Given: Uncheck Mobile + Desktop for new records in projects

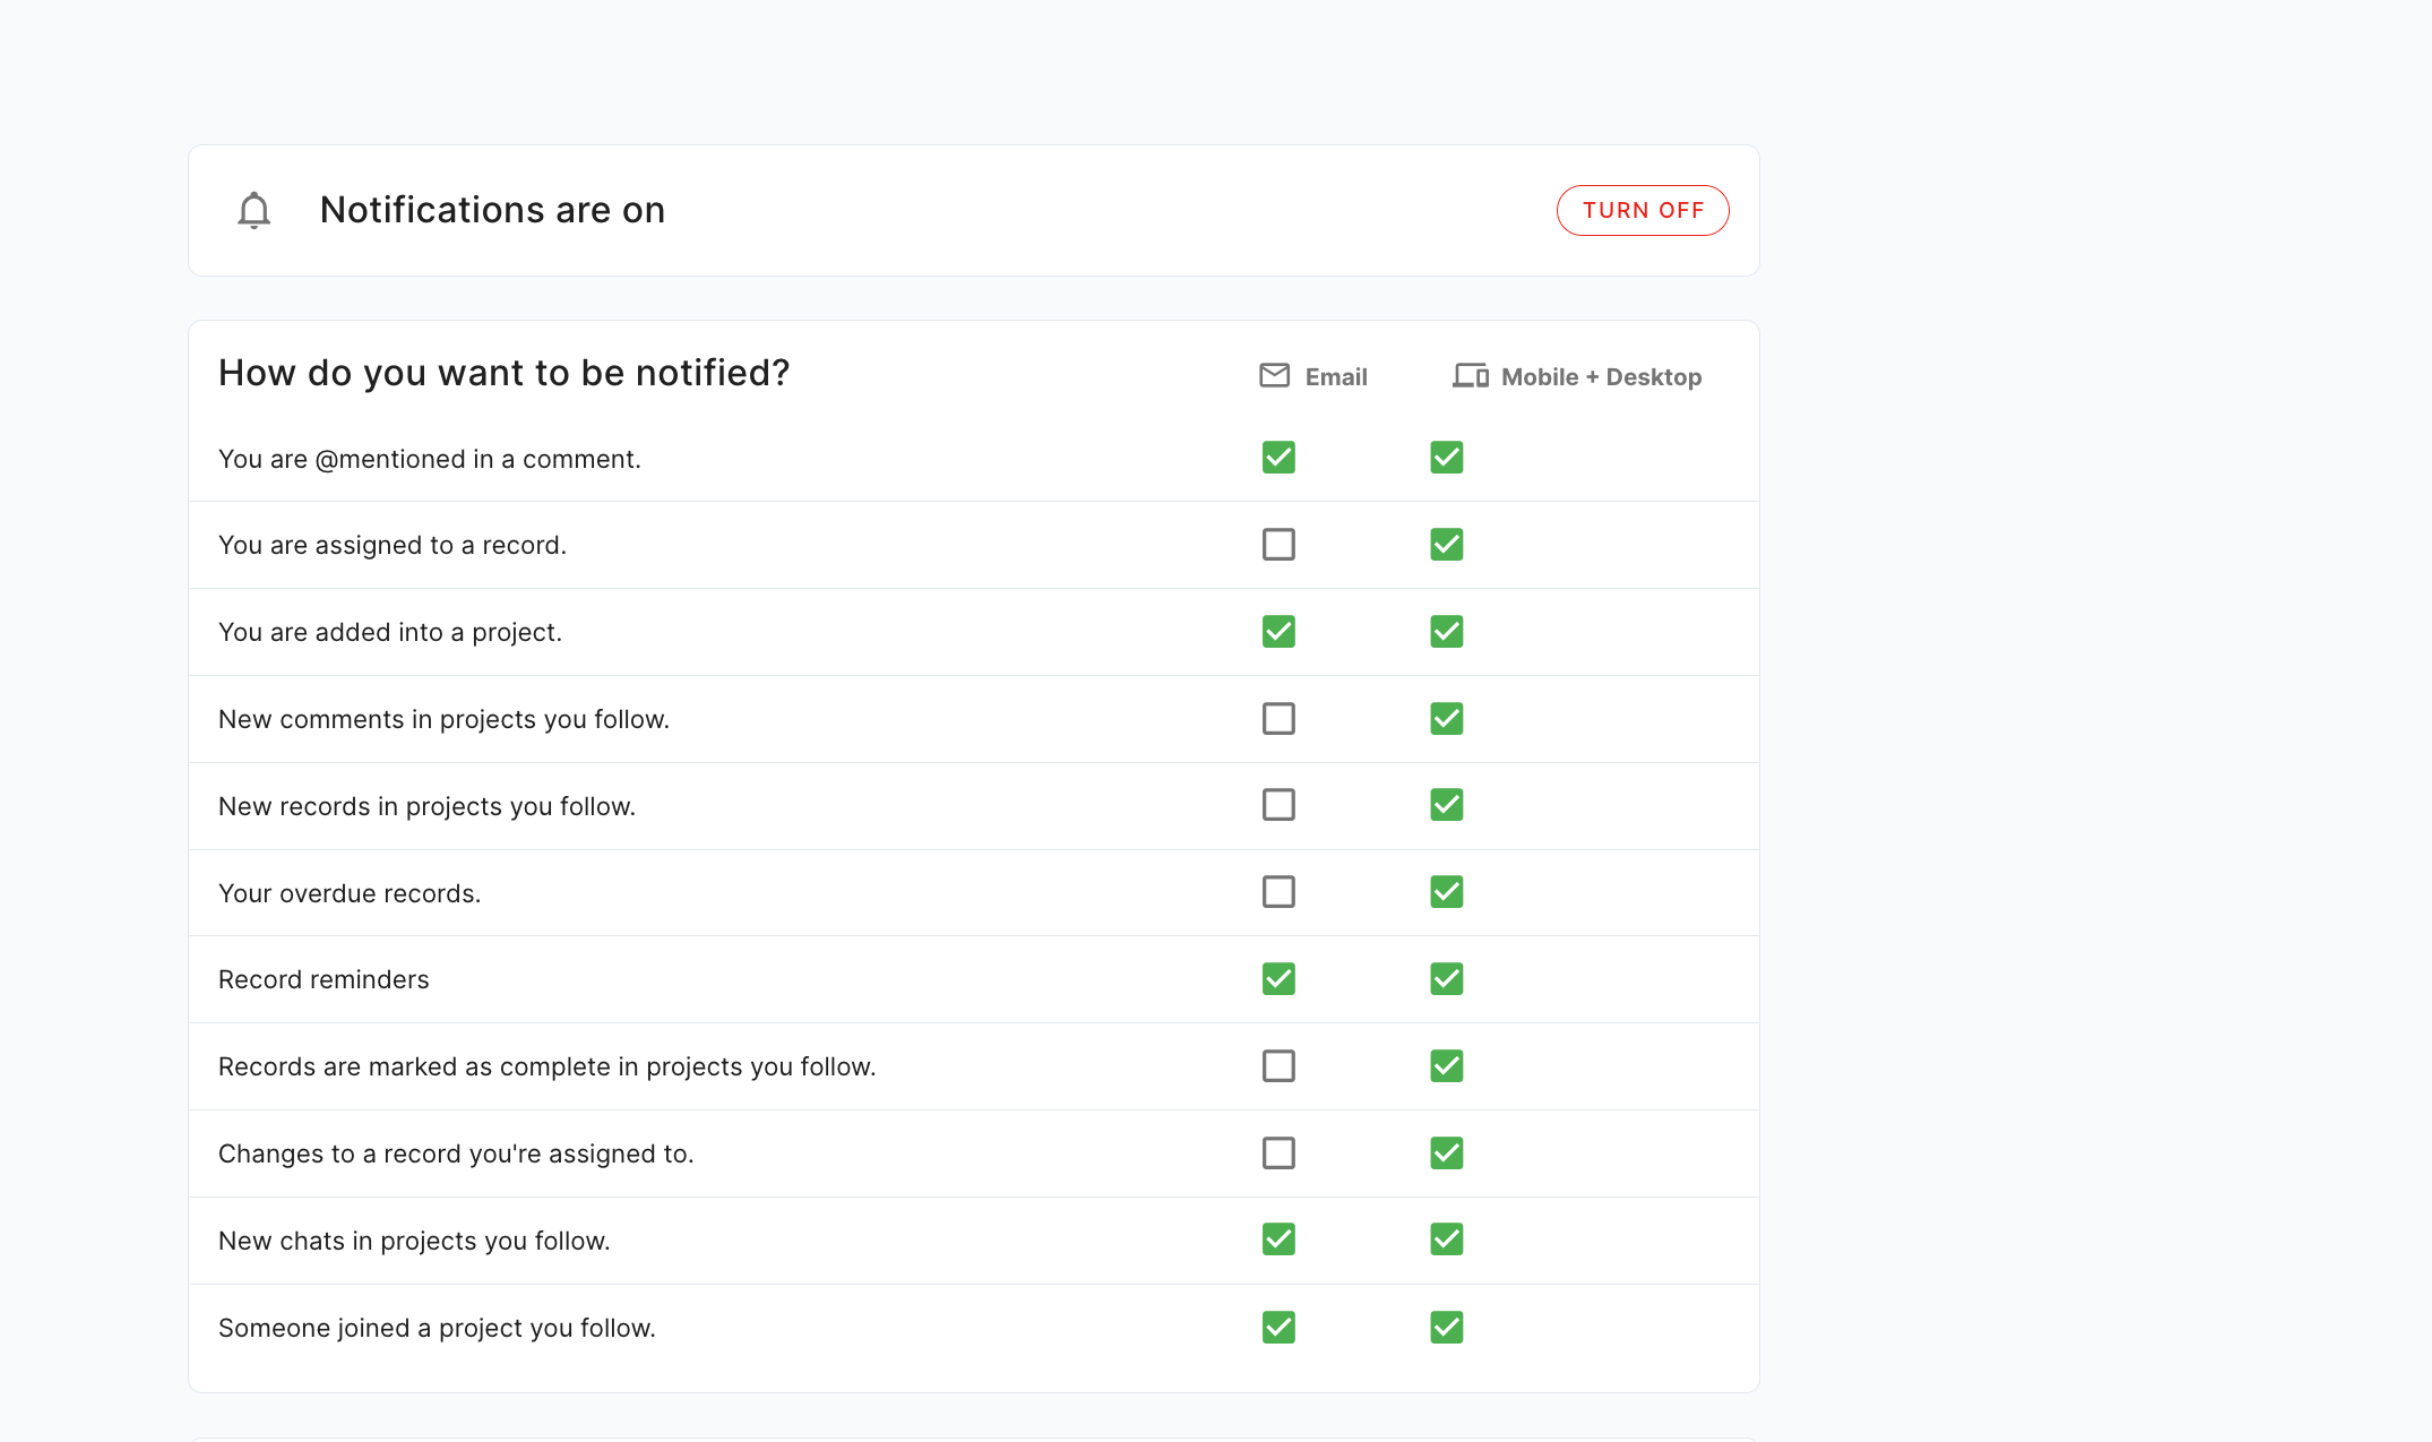Looking at the screenshot, I should pos(1446,805).
